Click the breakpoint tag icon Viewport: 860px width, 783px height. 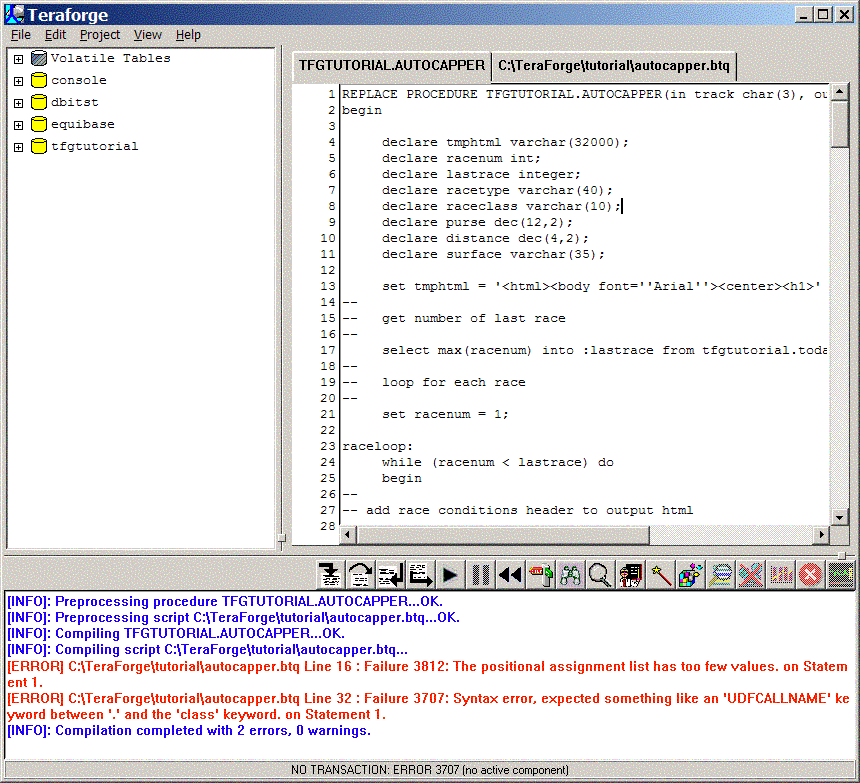coord(541,575)
